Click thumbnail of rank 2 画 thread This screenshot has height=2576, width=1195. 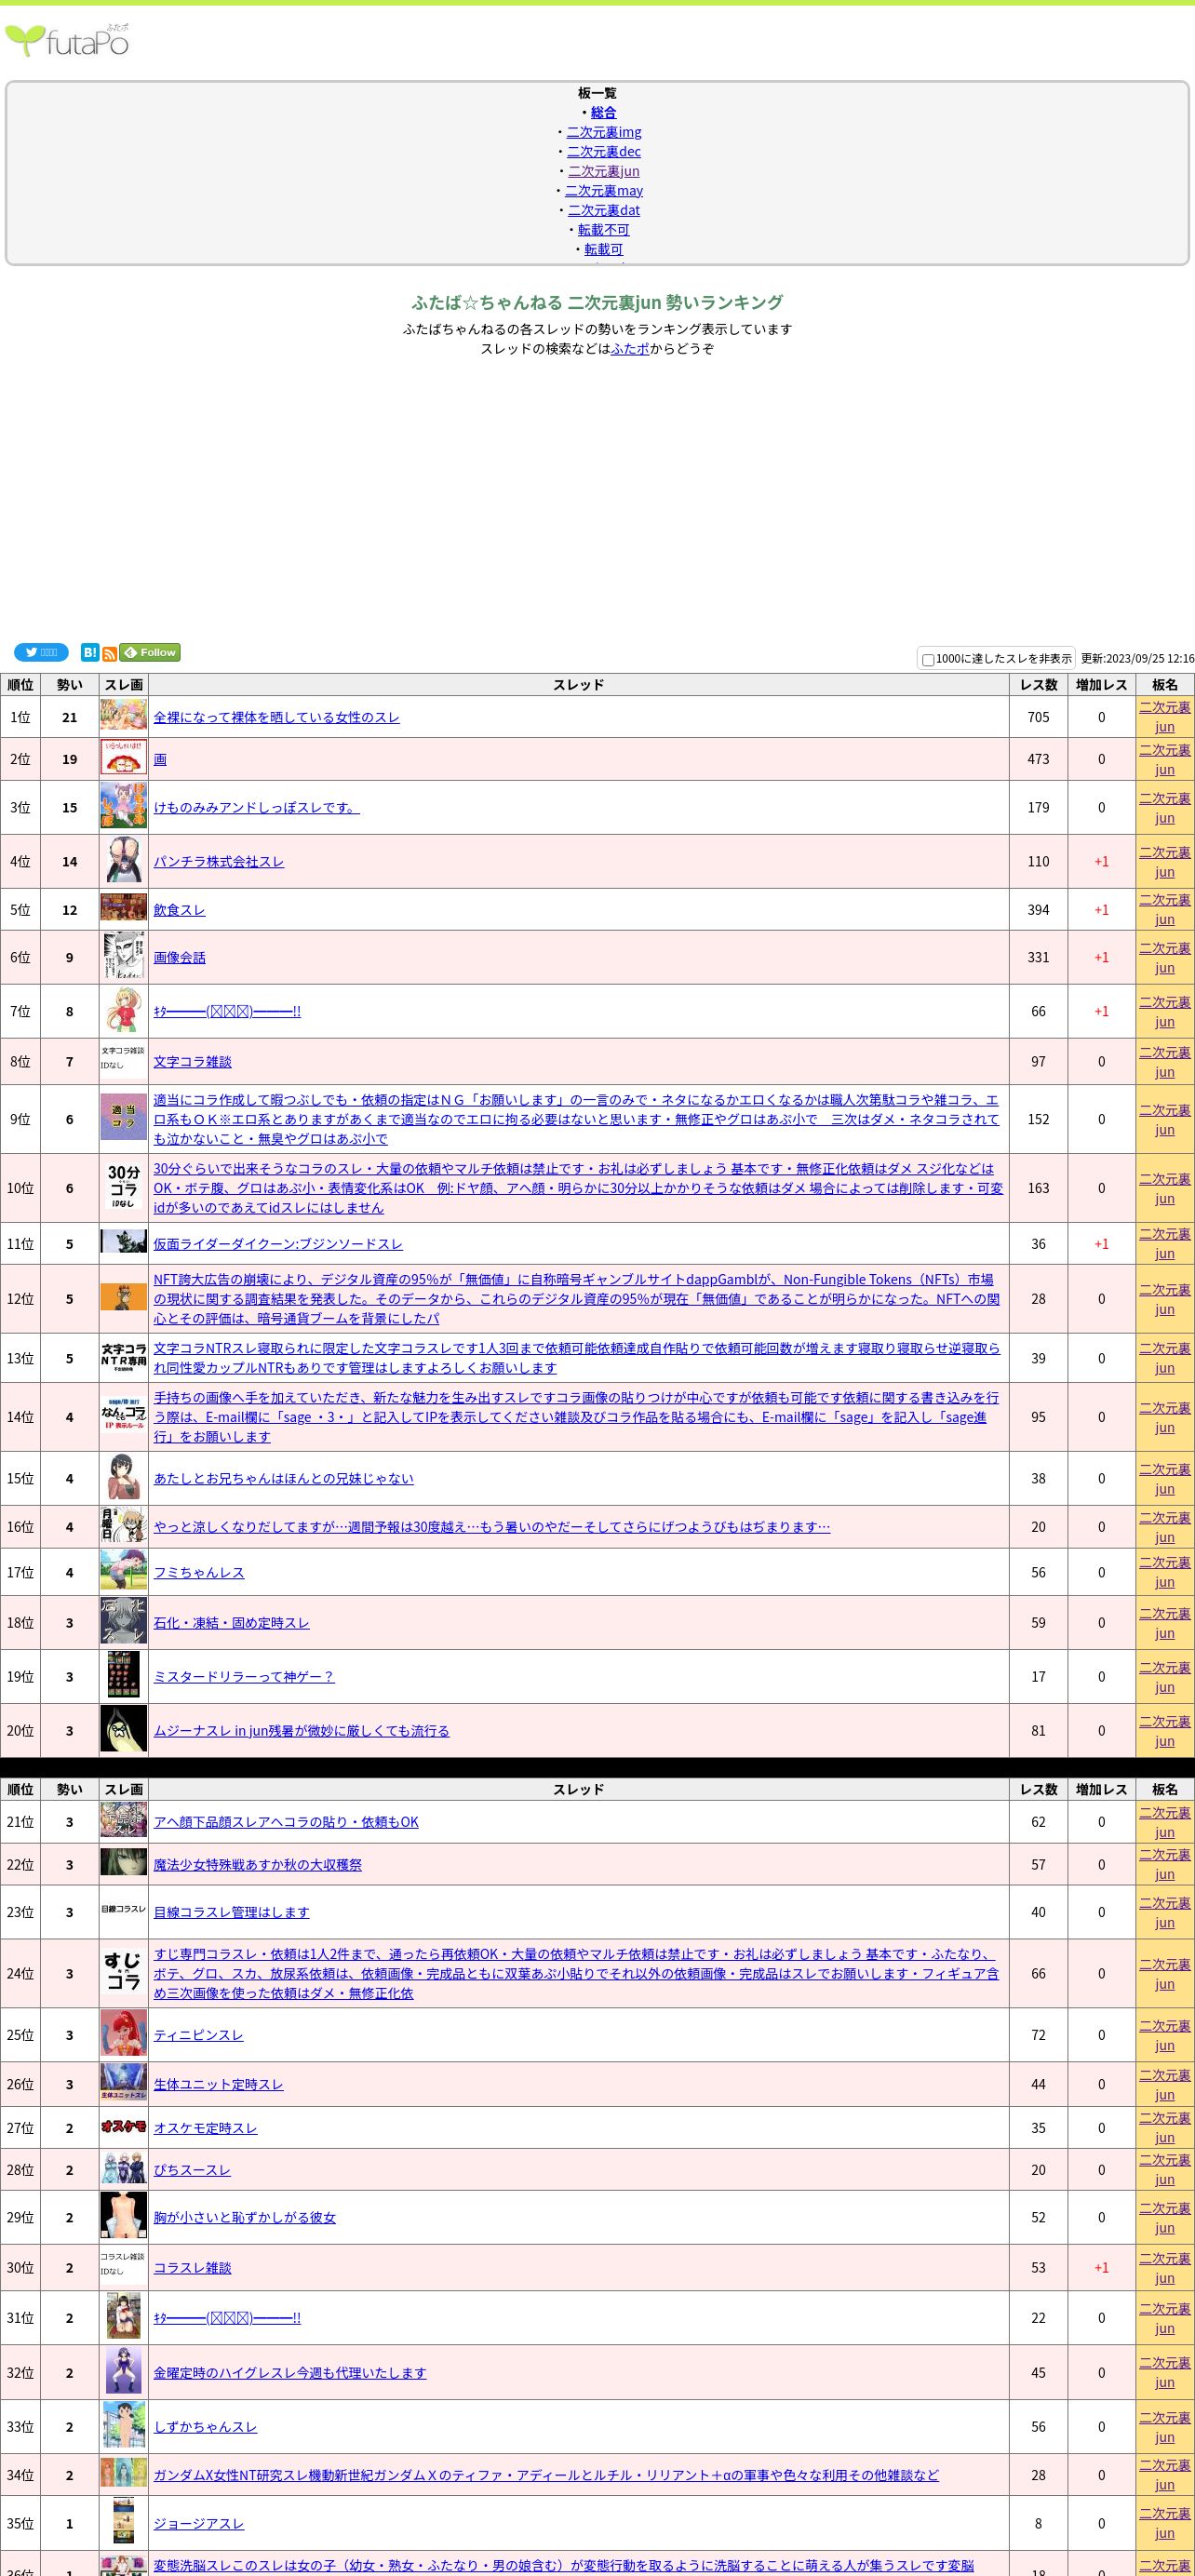tap(124, 758)
